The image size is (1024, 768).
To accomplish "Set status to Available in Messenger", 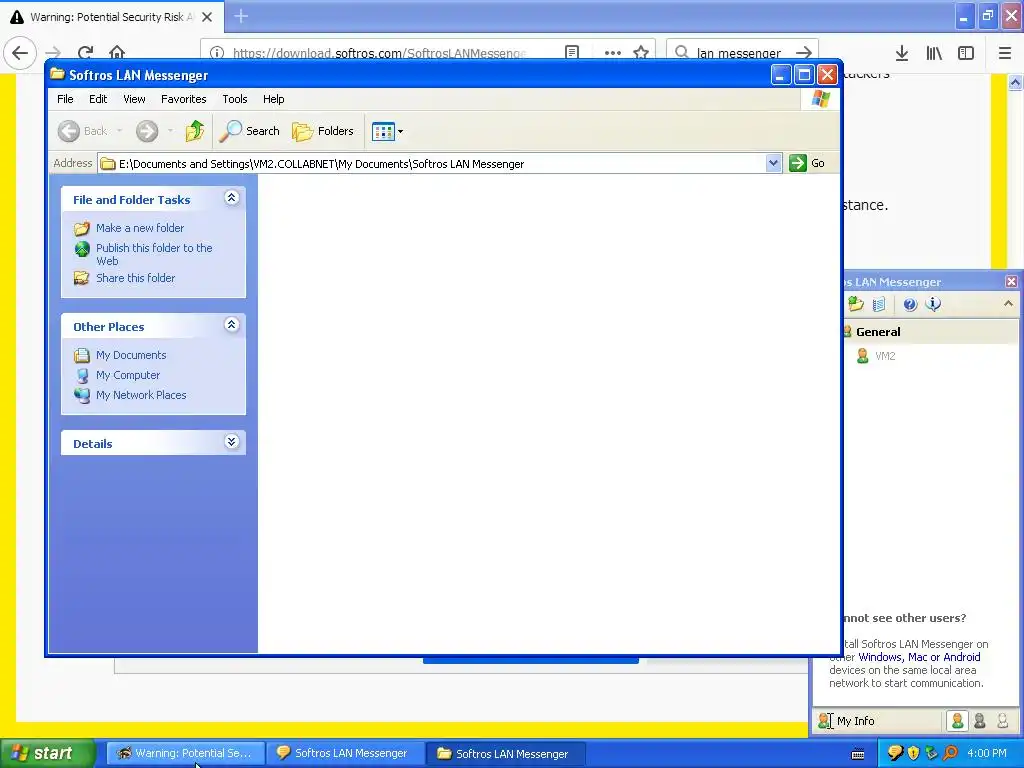I will tap(957, 721).
